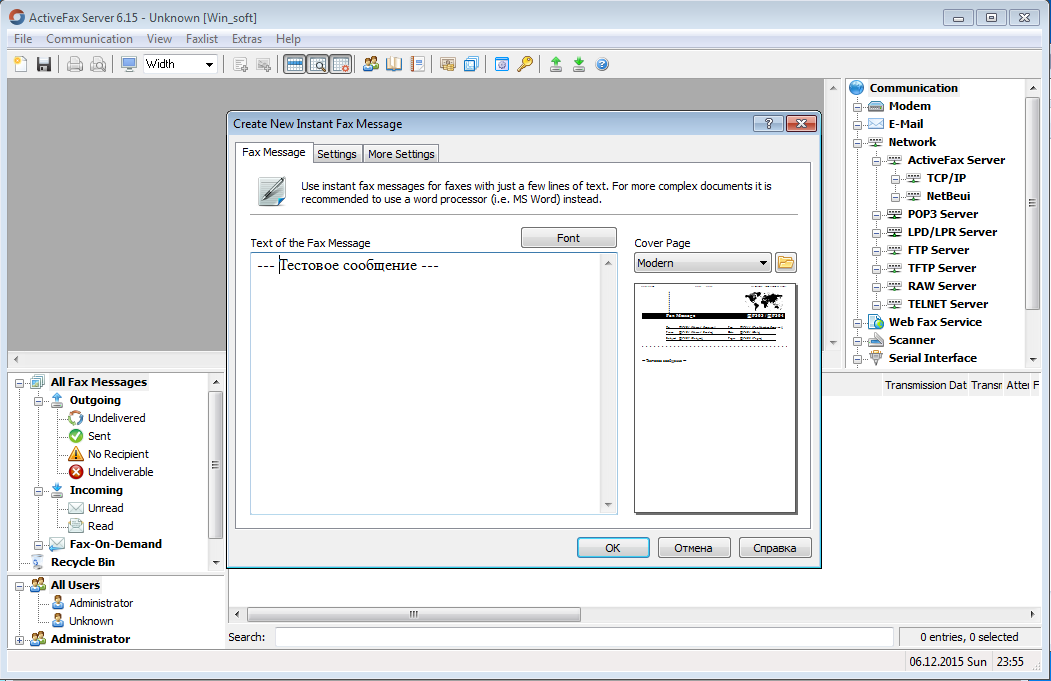1051x681 pixels.
Task: Switch to the Settings tab
Action: tap(337, 154)
